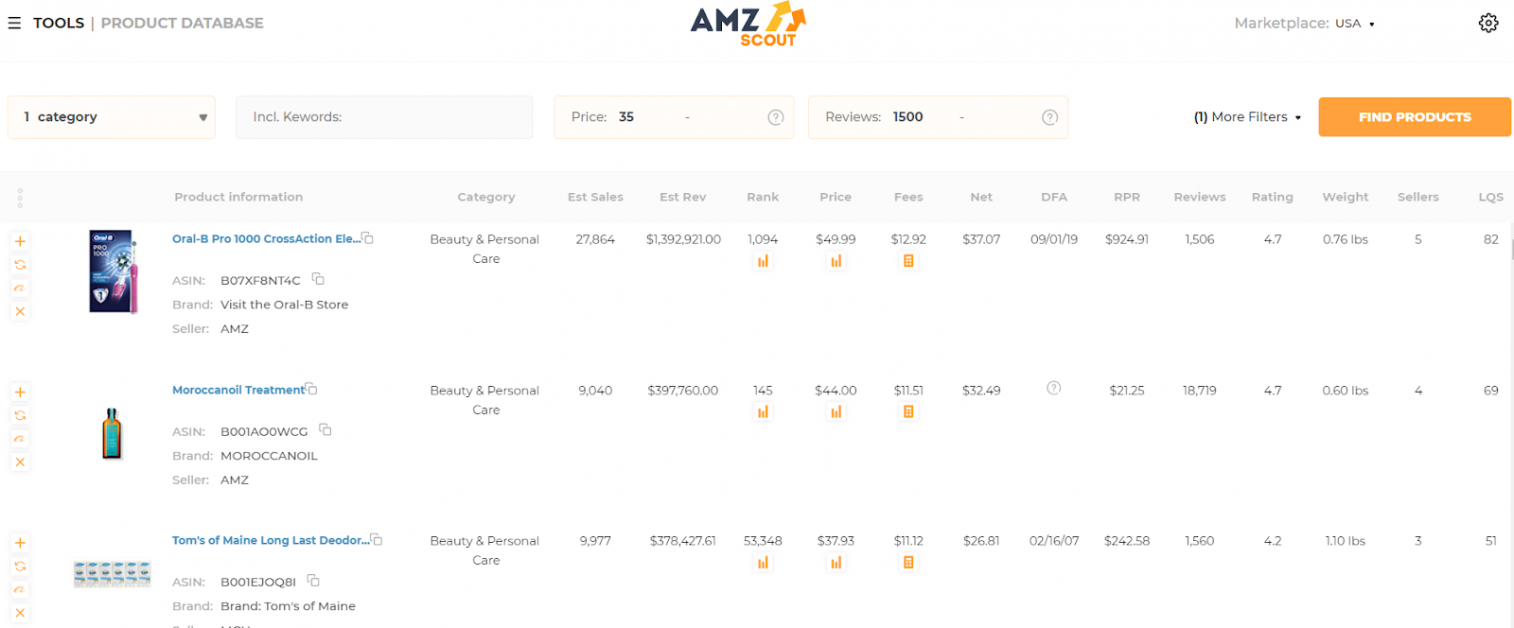Screen dimensions: 1514x628
Task: Click the help icon in Price filter
Action: (775, 117)
